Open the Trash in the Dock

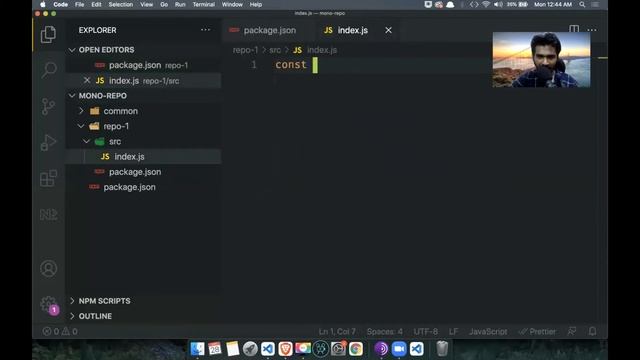tap(442, 349)
